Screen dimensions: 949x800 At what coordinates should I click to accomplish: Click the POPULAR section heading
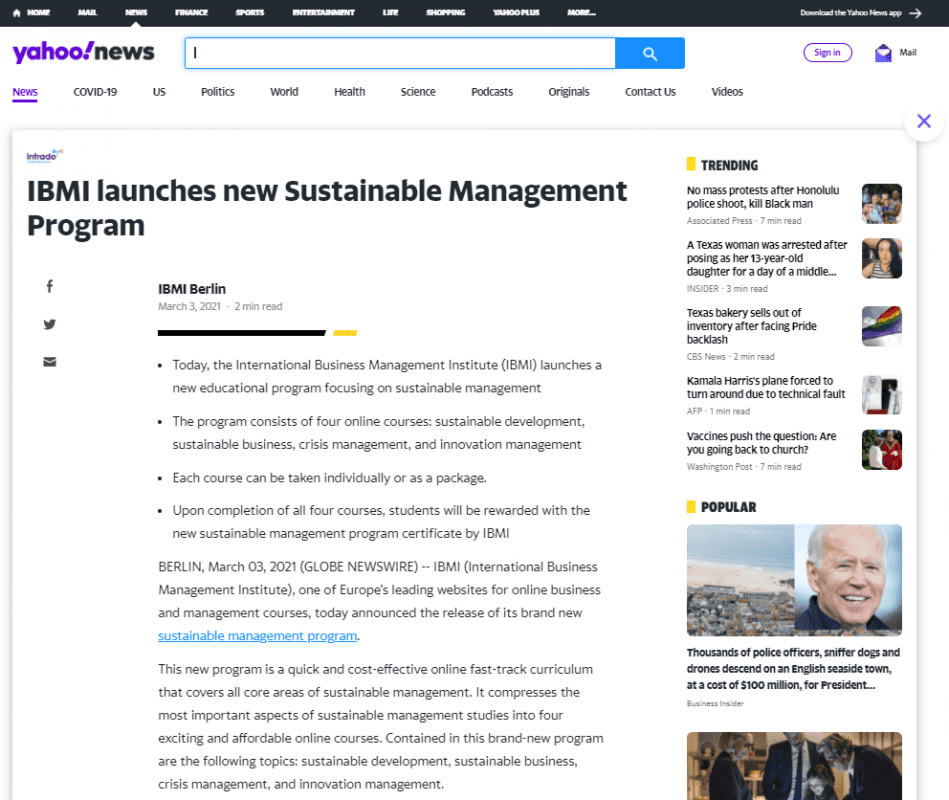(729, 507)
